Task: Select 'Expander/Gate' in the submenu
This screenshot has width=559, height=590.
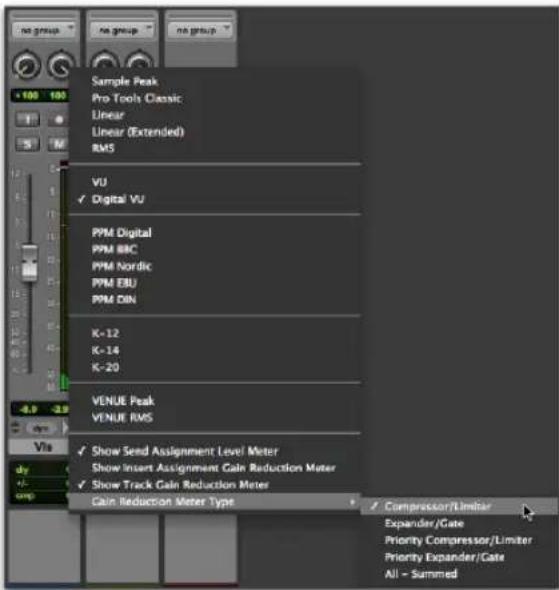Action: pyautogui.click(x=424, y=523)
